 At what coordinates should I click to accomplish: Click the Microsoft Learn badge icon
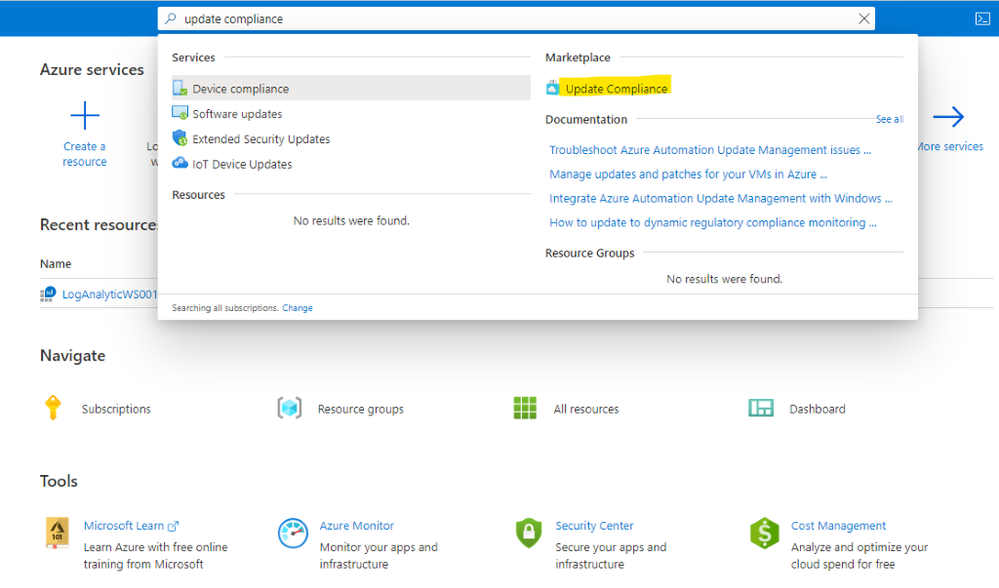click(57, 533)
